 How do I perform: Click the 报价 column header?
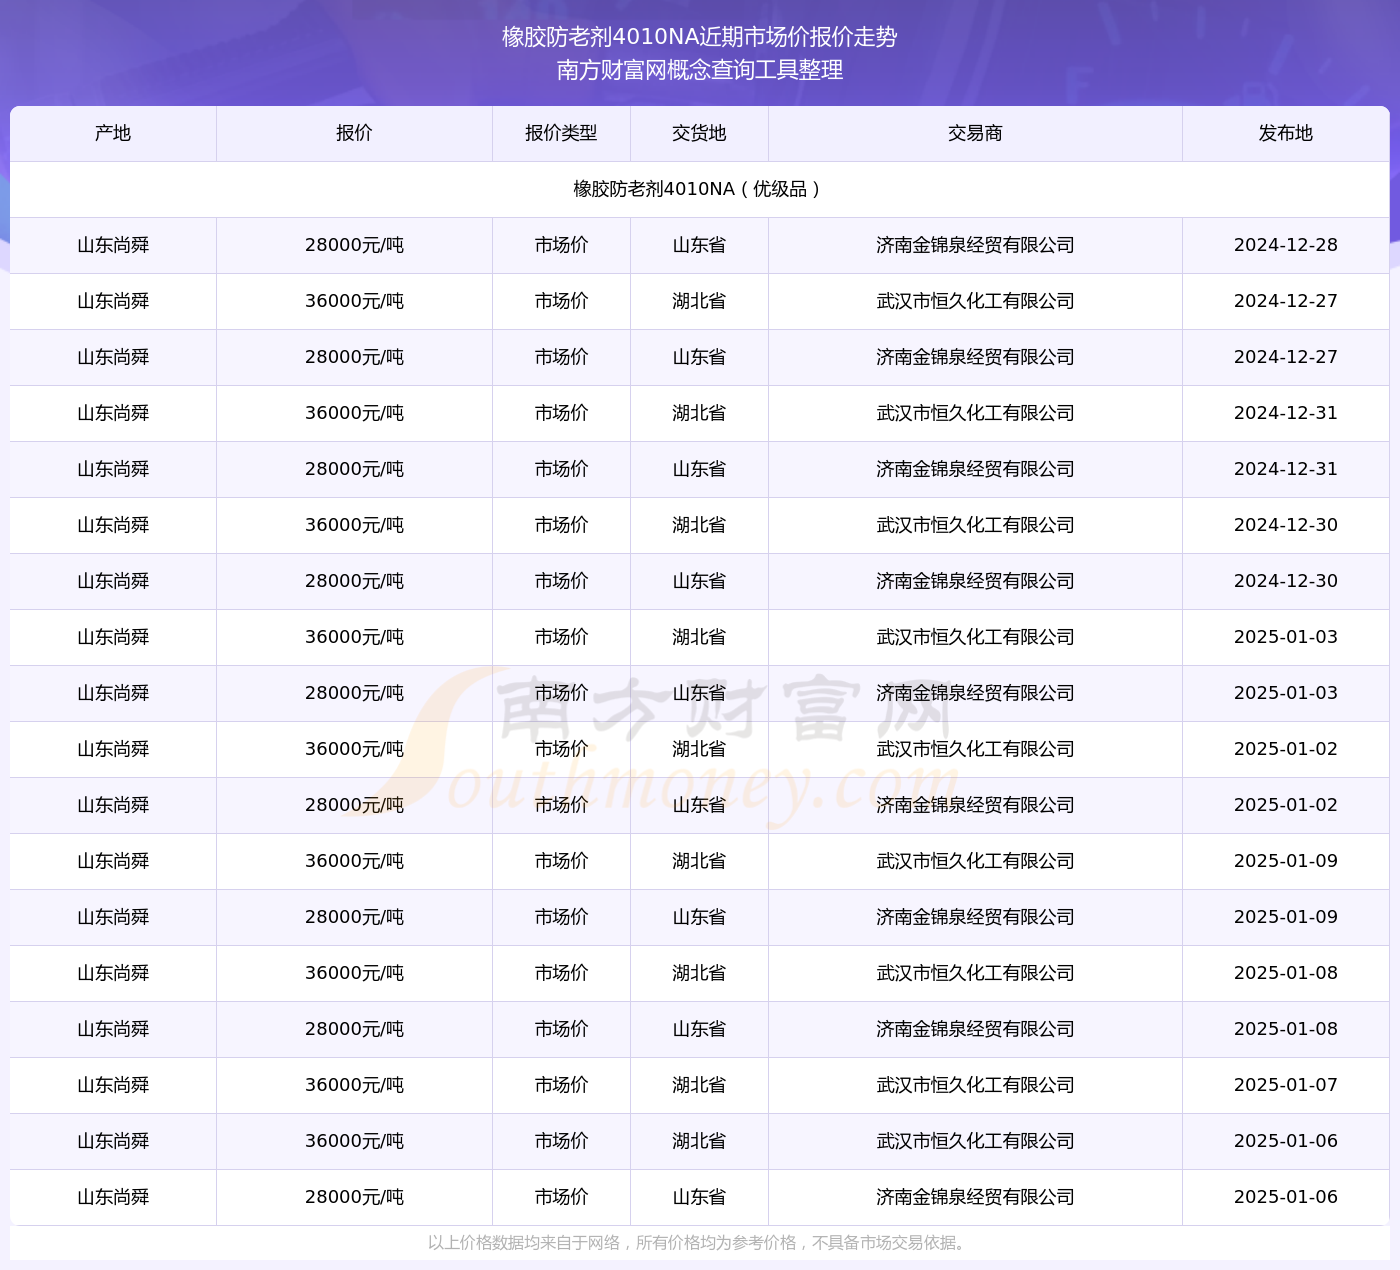354,133
